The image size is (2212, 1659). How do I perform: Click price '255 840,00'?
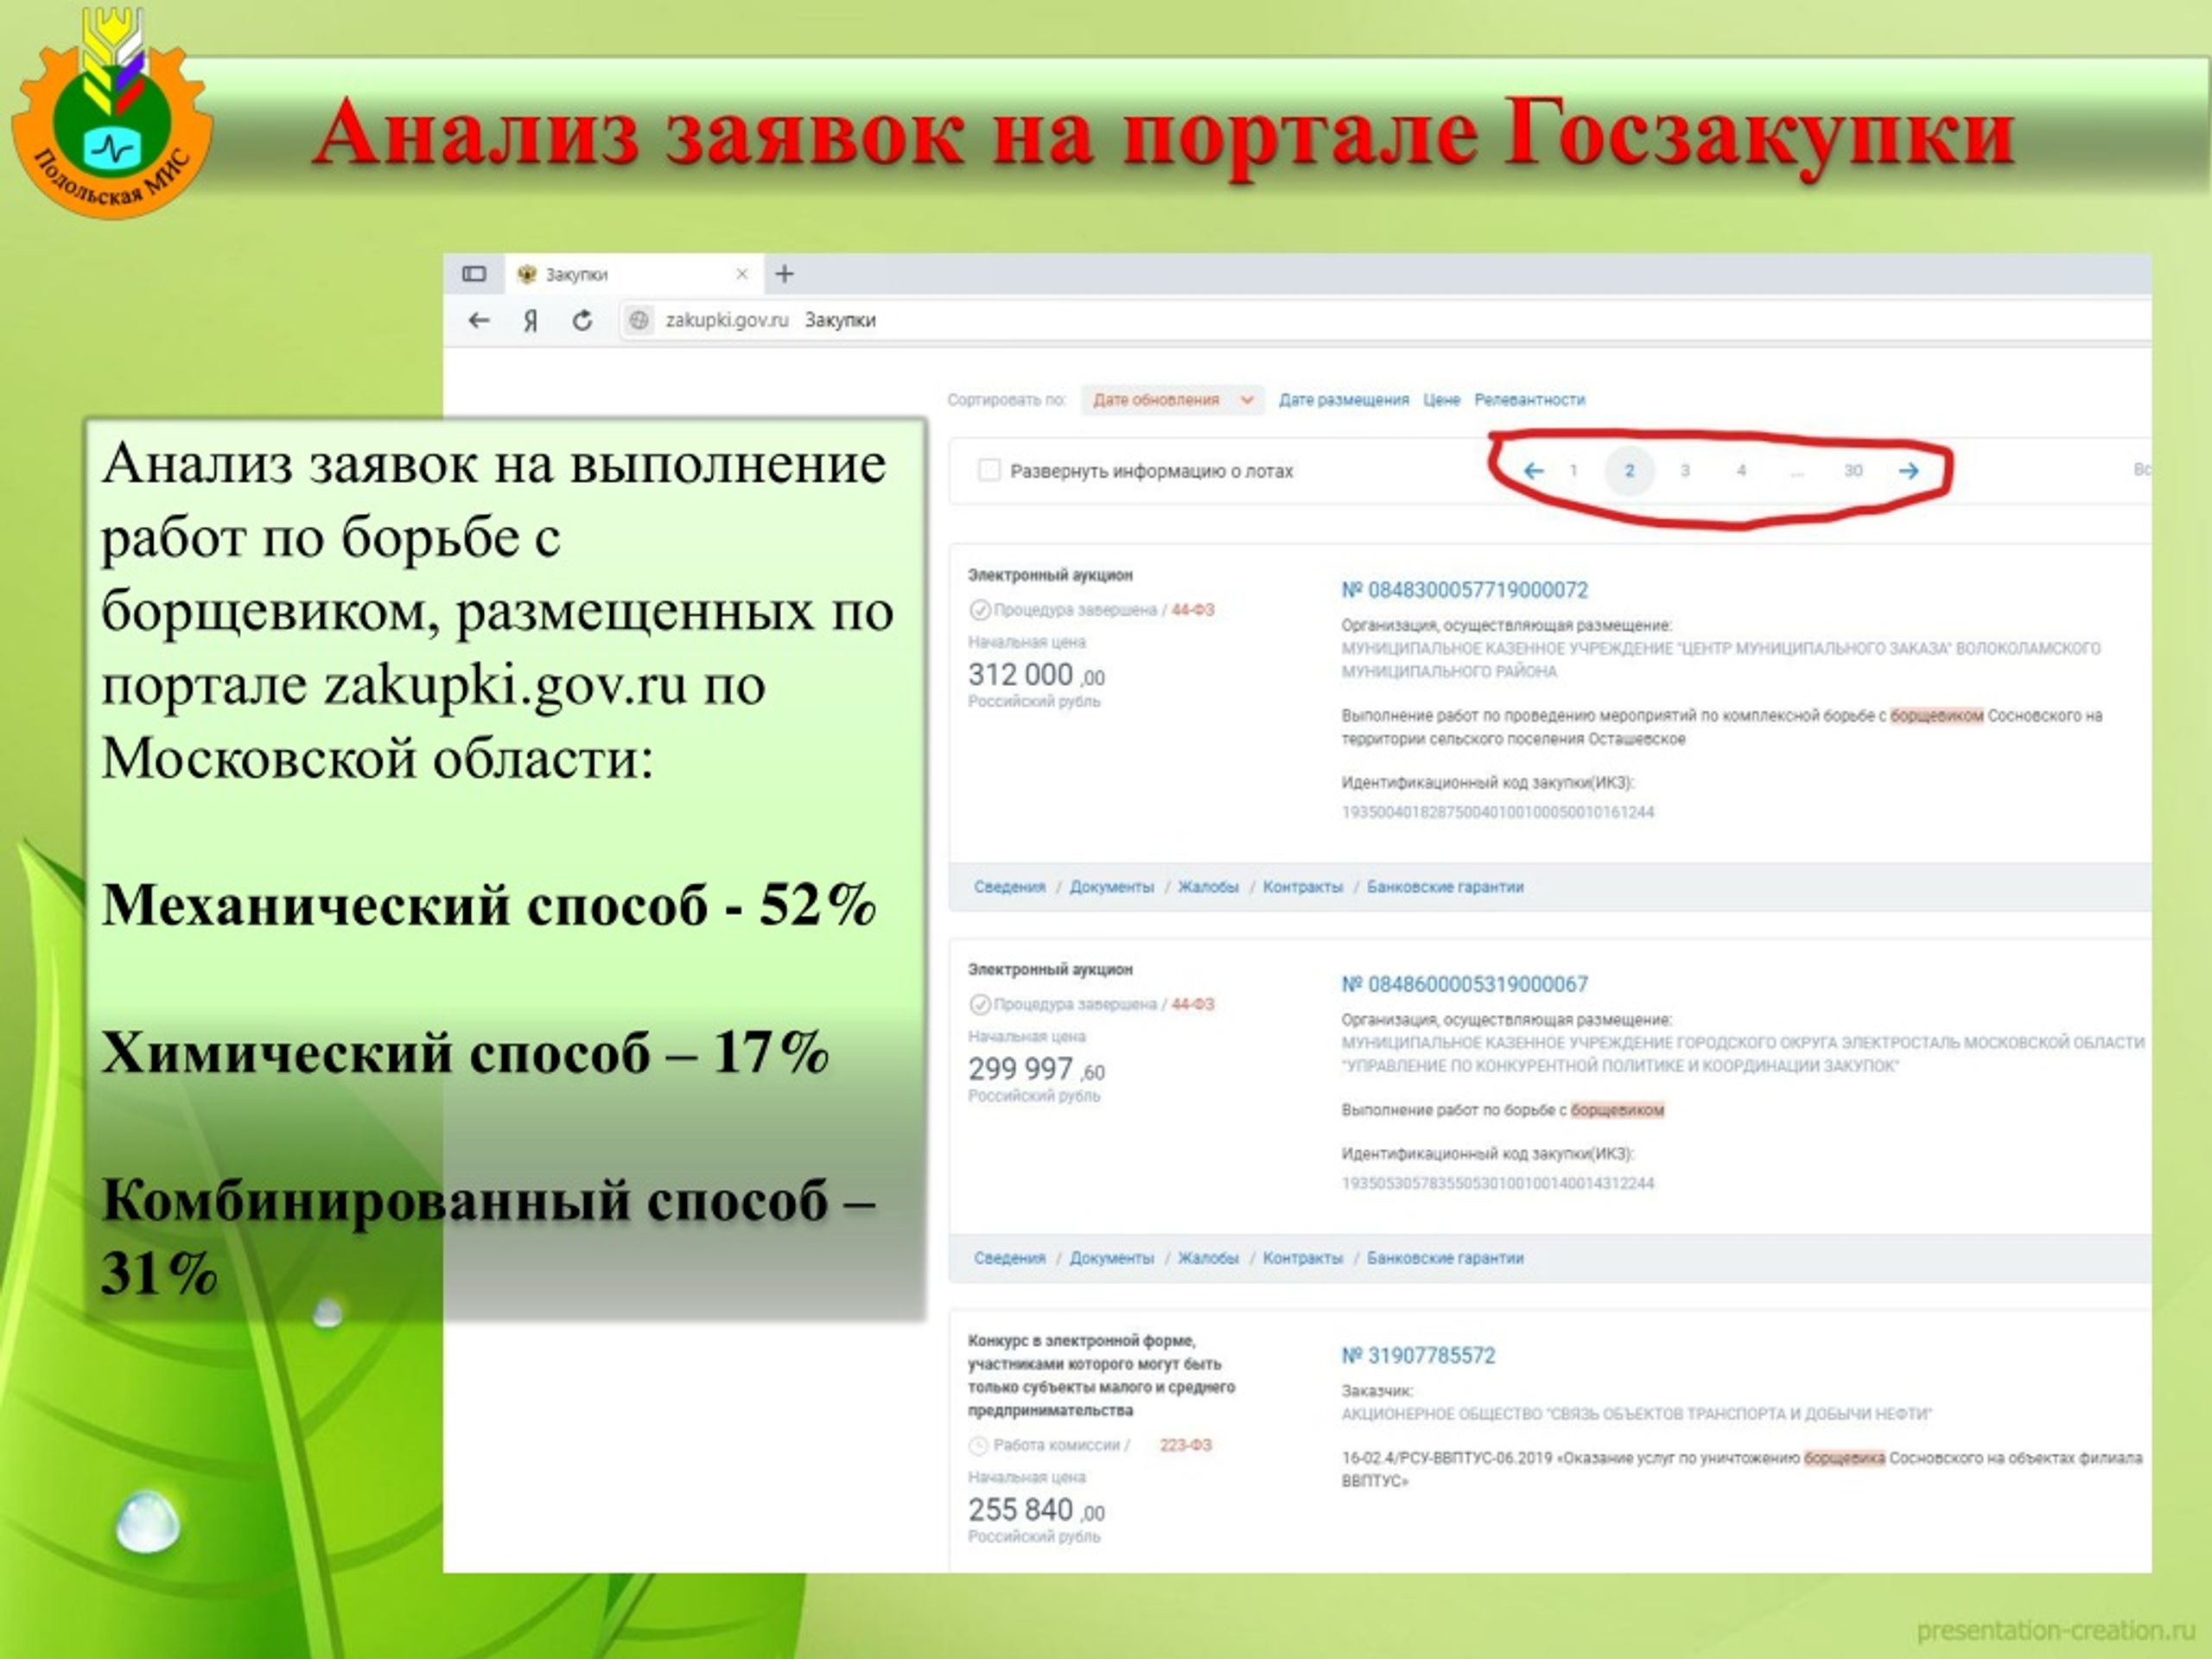tap(1036, 1510)
